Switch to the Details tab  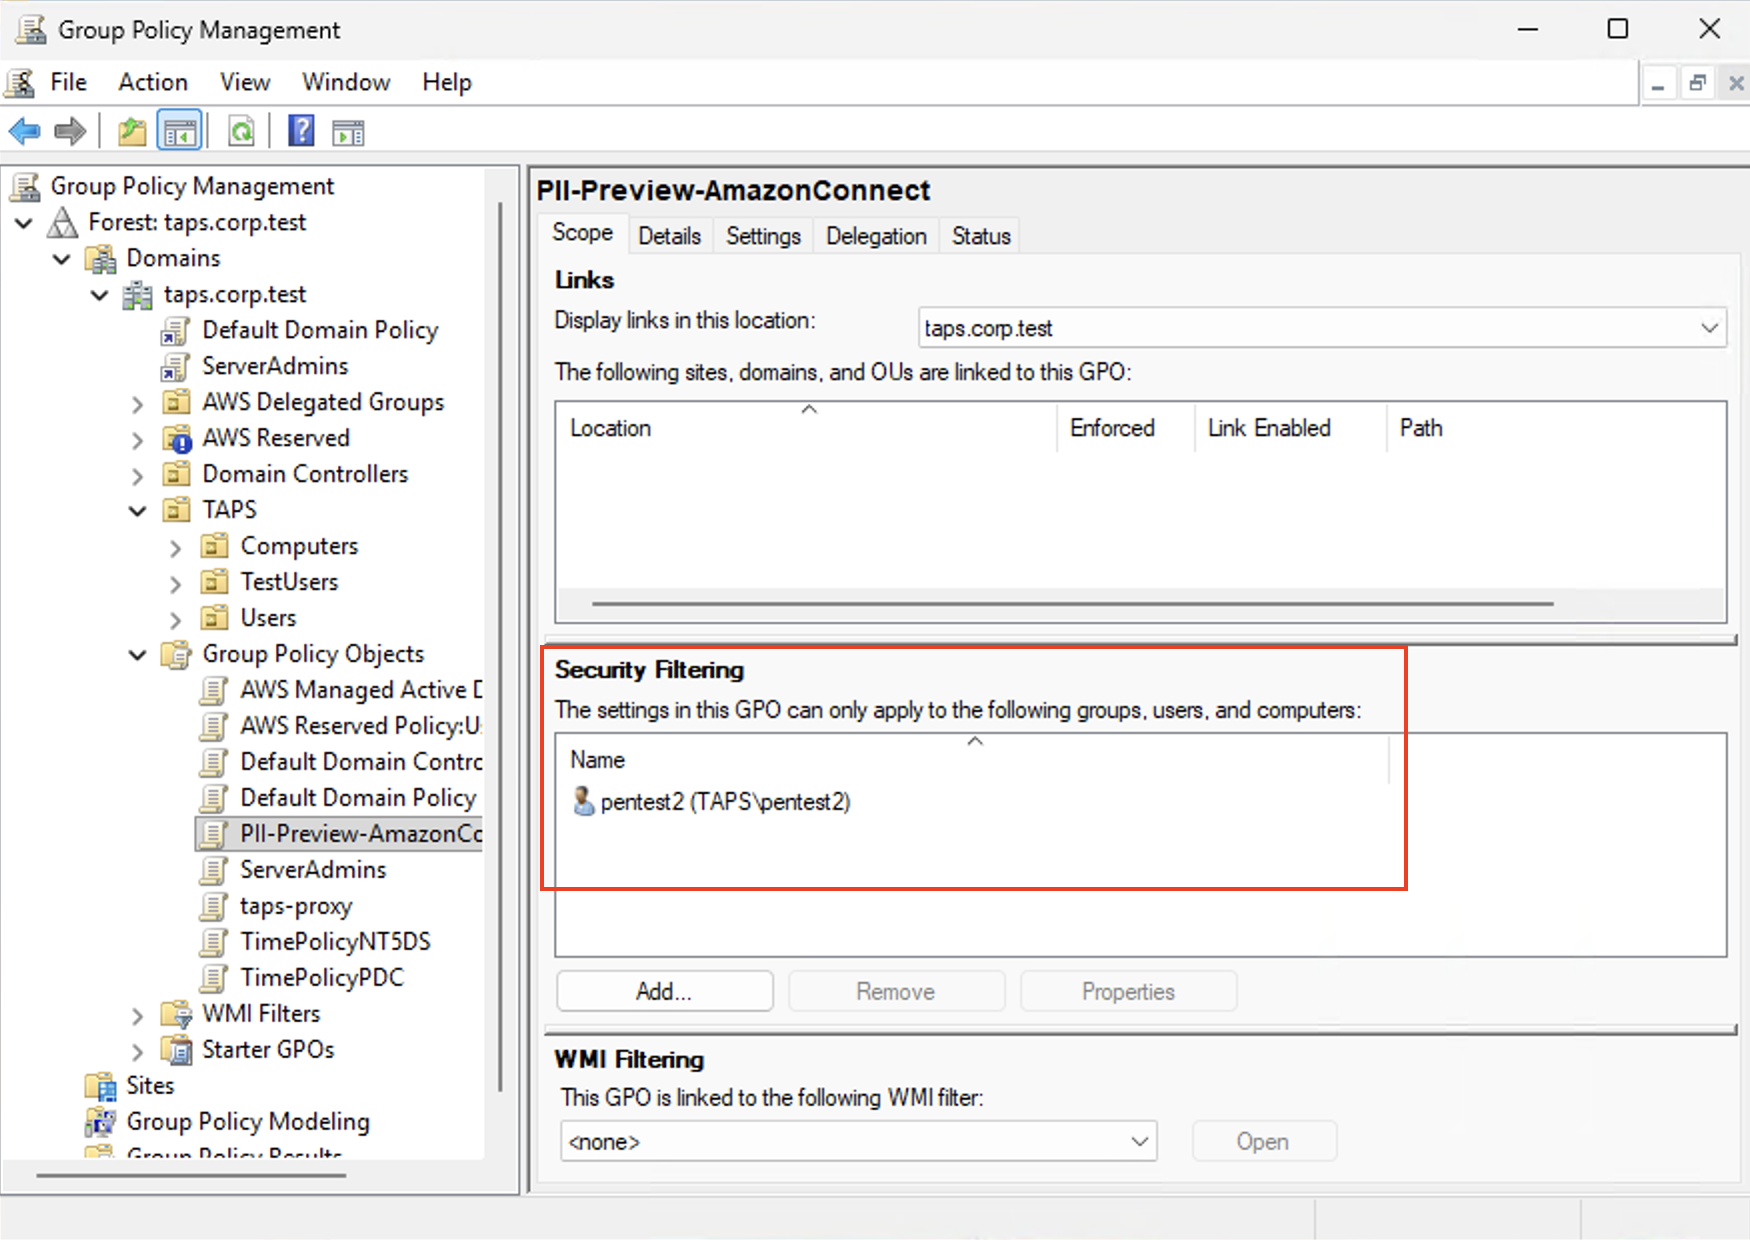(670, 236)
